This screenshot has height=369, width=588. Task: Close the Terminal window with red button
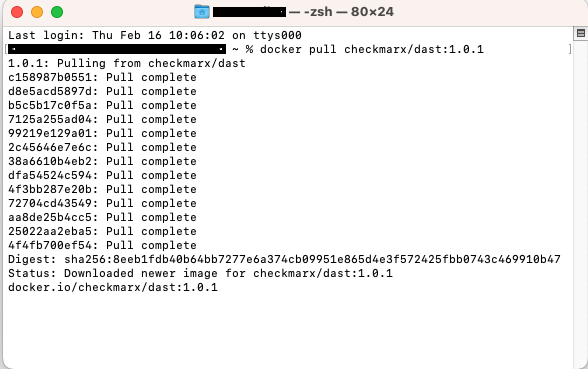tap(17, 12)
